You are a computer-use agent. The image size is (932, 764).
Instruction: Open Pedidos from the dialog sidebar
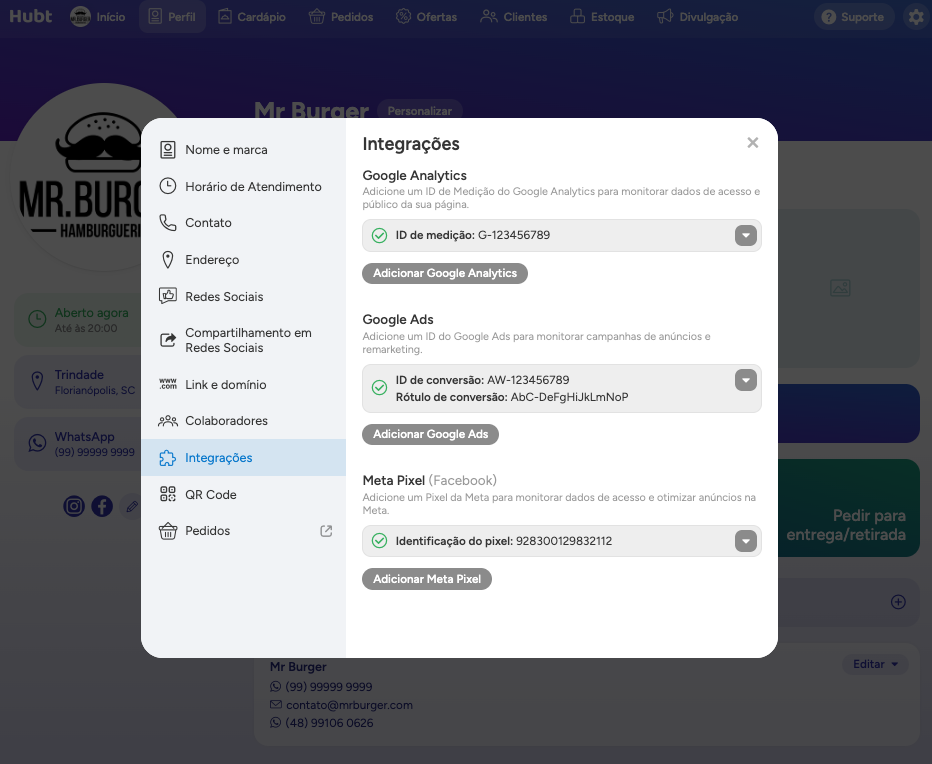244,531
